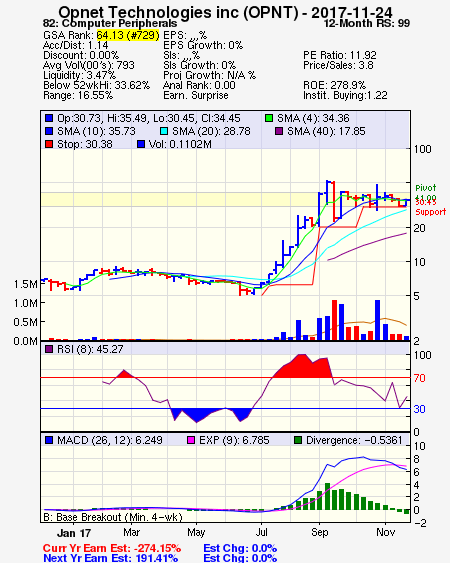
Task: Click the tallest red volume bar in September
Action: [334, 320]
